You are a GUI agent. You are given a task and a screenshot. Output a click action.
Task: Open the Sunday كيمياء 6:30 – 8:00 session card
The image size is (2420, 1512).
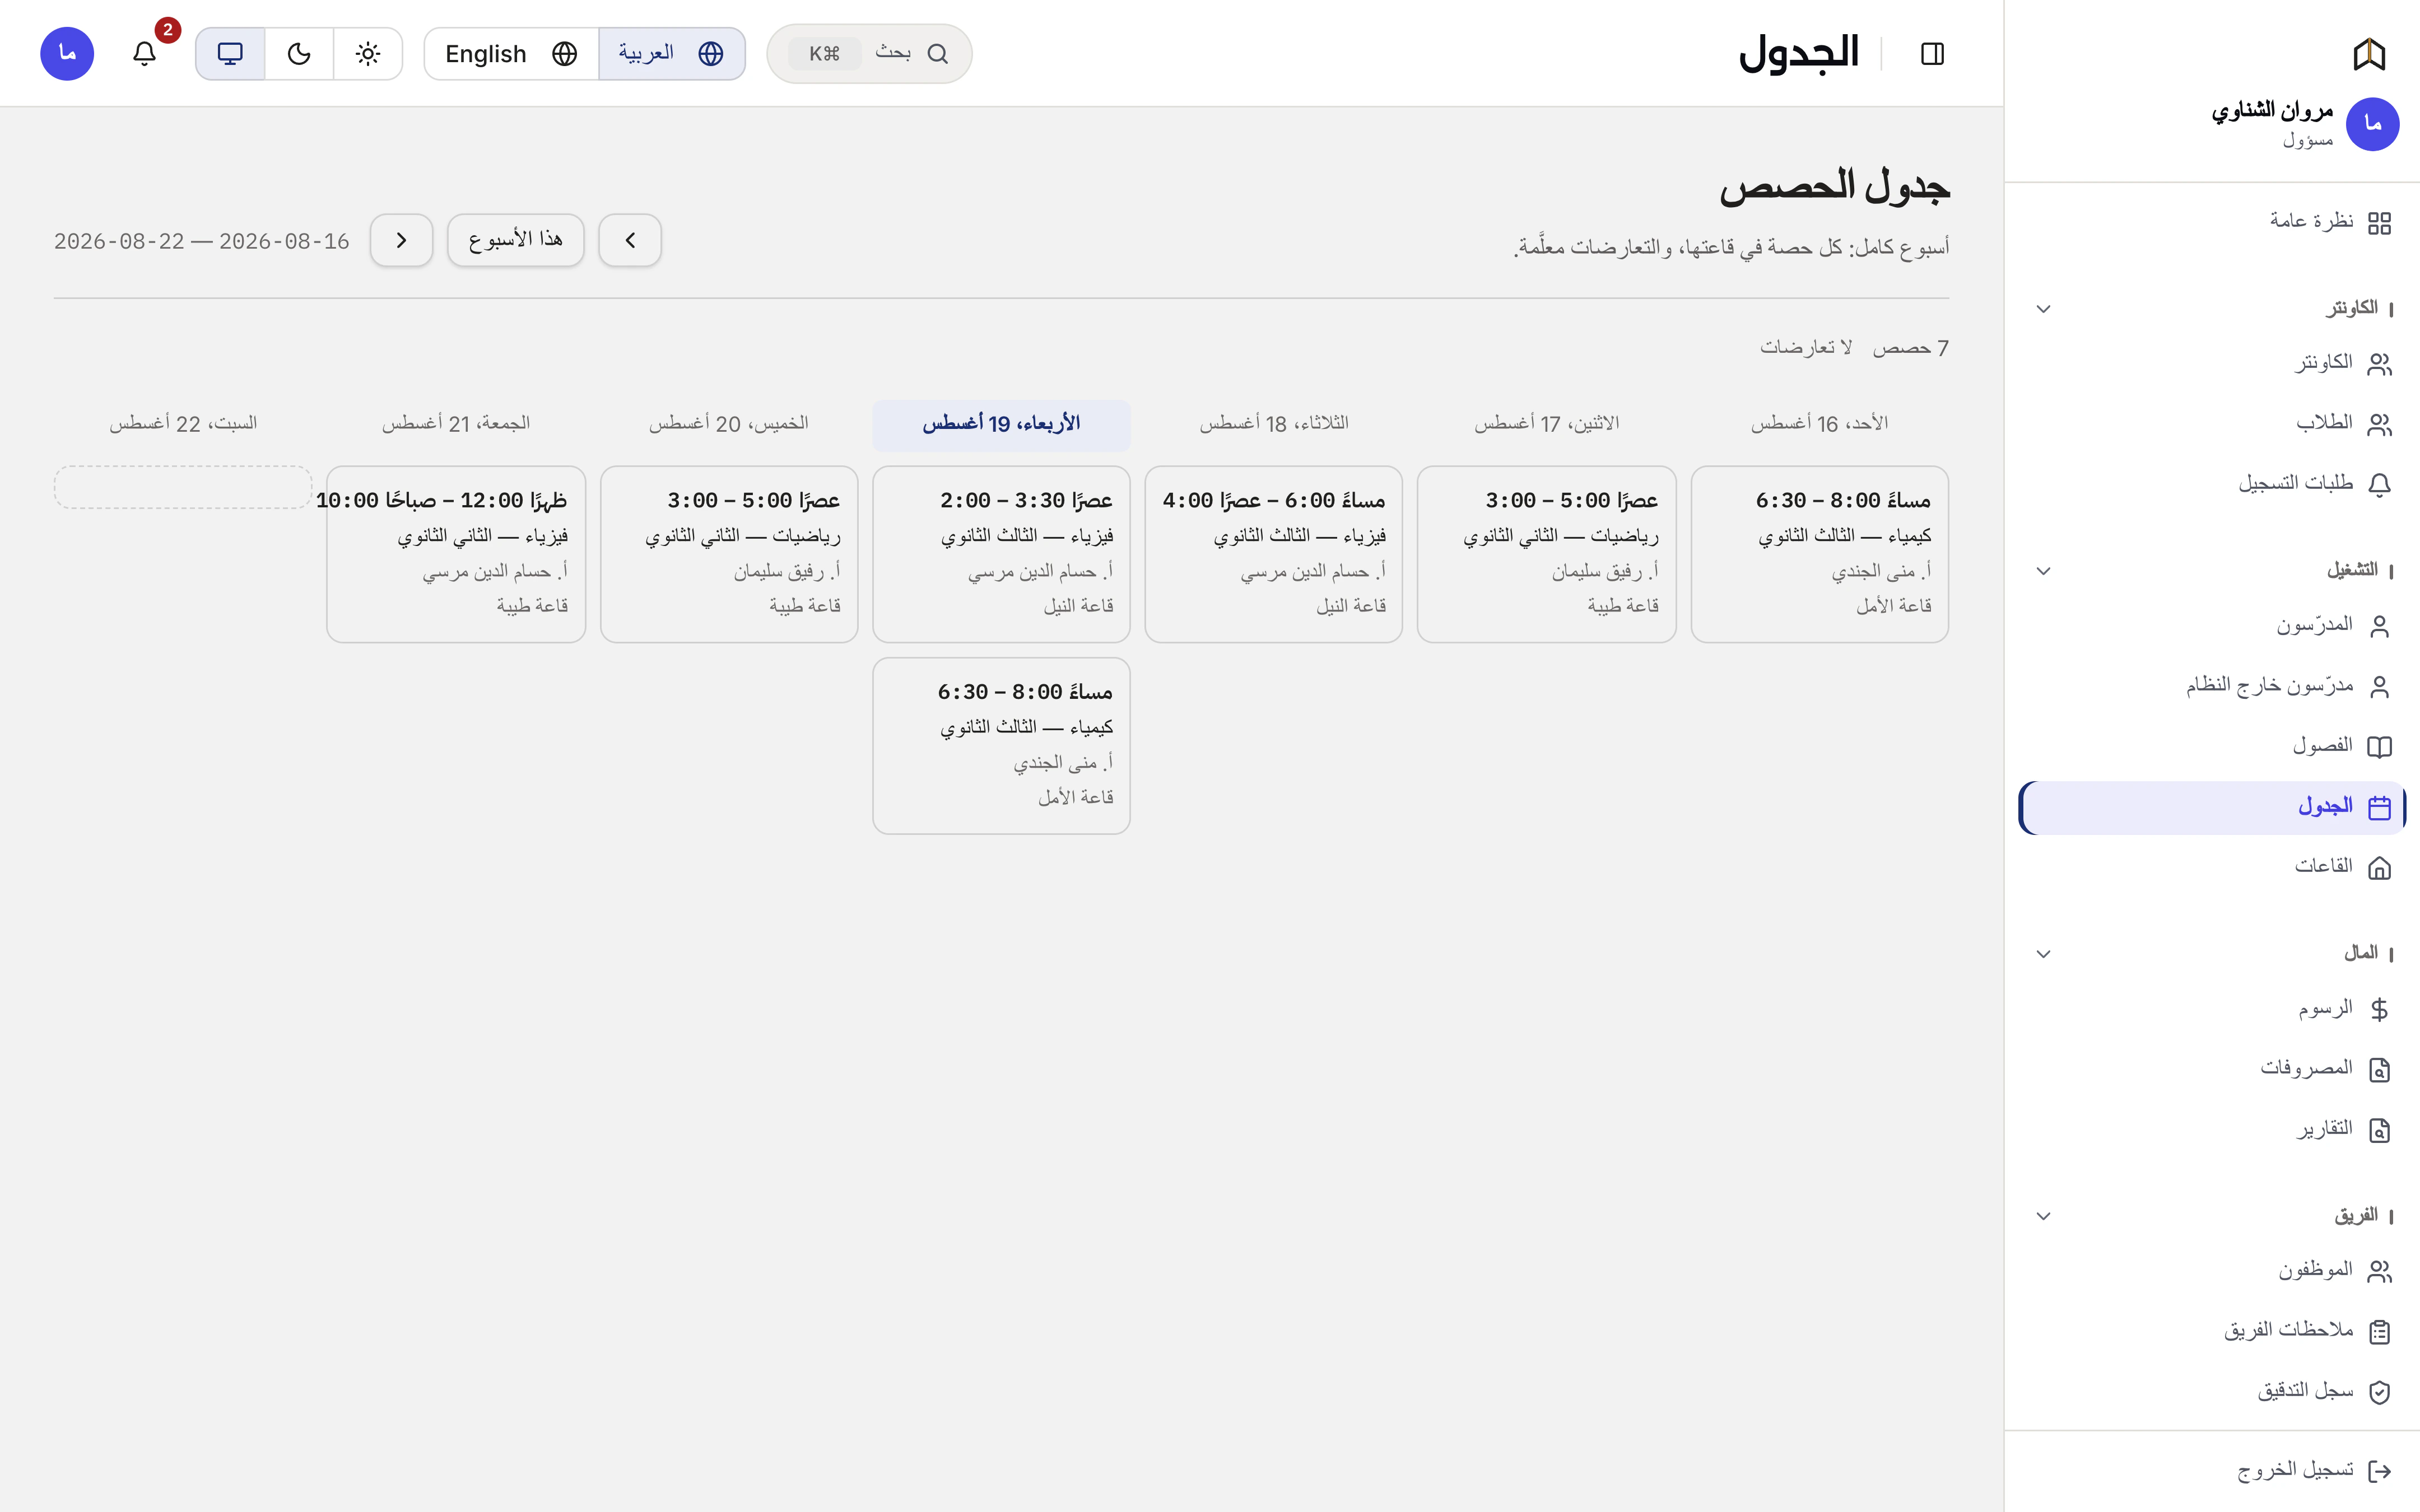coord(1819,554)
